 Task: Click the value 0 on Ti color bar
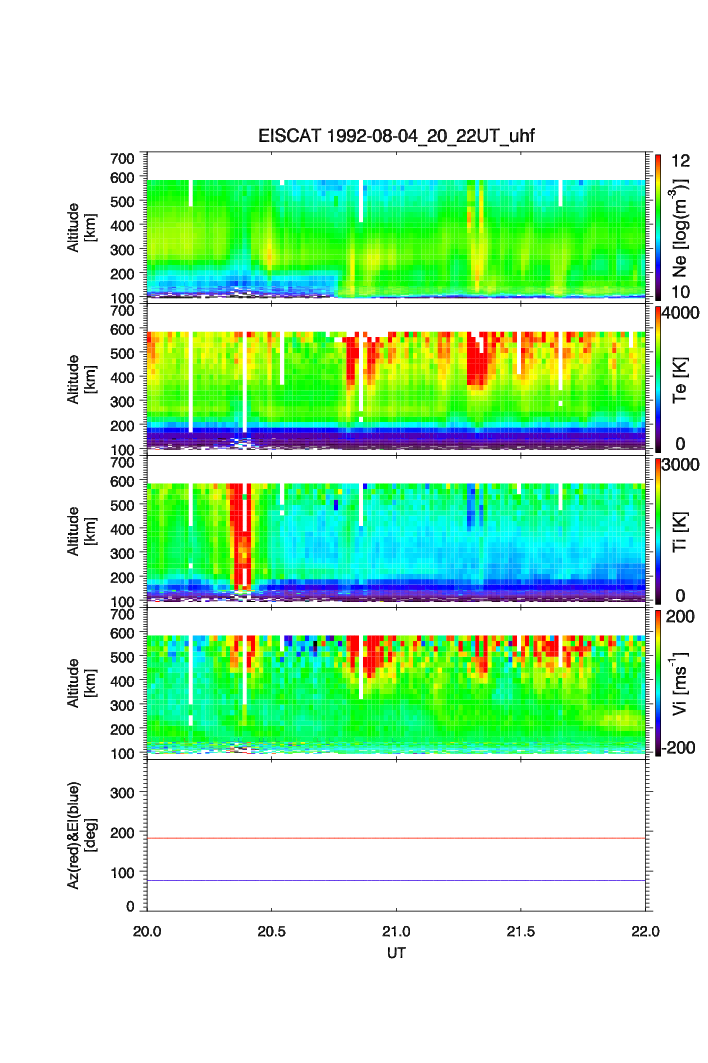[680, 596]
